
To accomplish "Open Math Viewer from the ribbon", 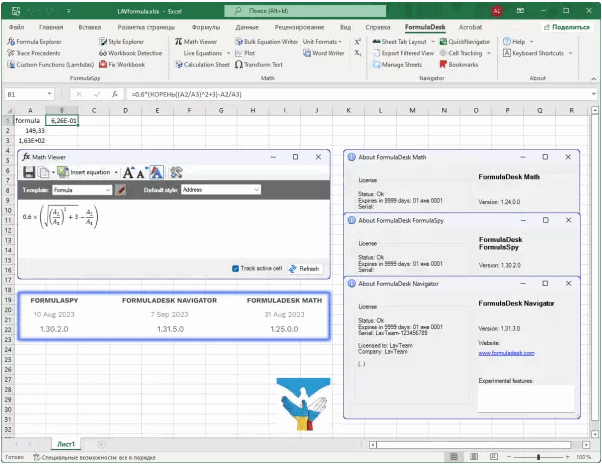I will tap(196, 41).
